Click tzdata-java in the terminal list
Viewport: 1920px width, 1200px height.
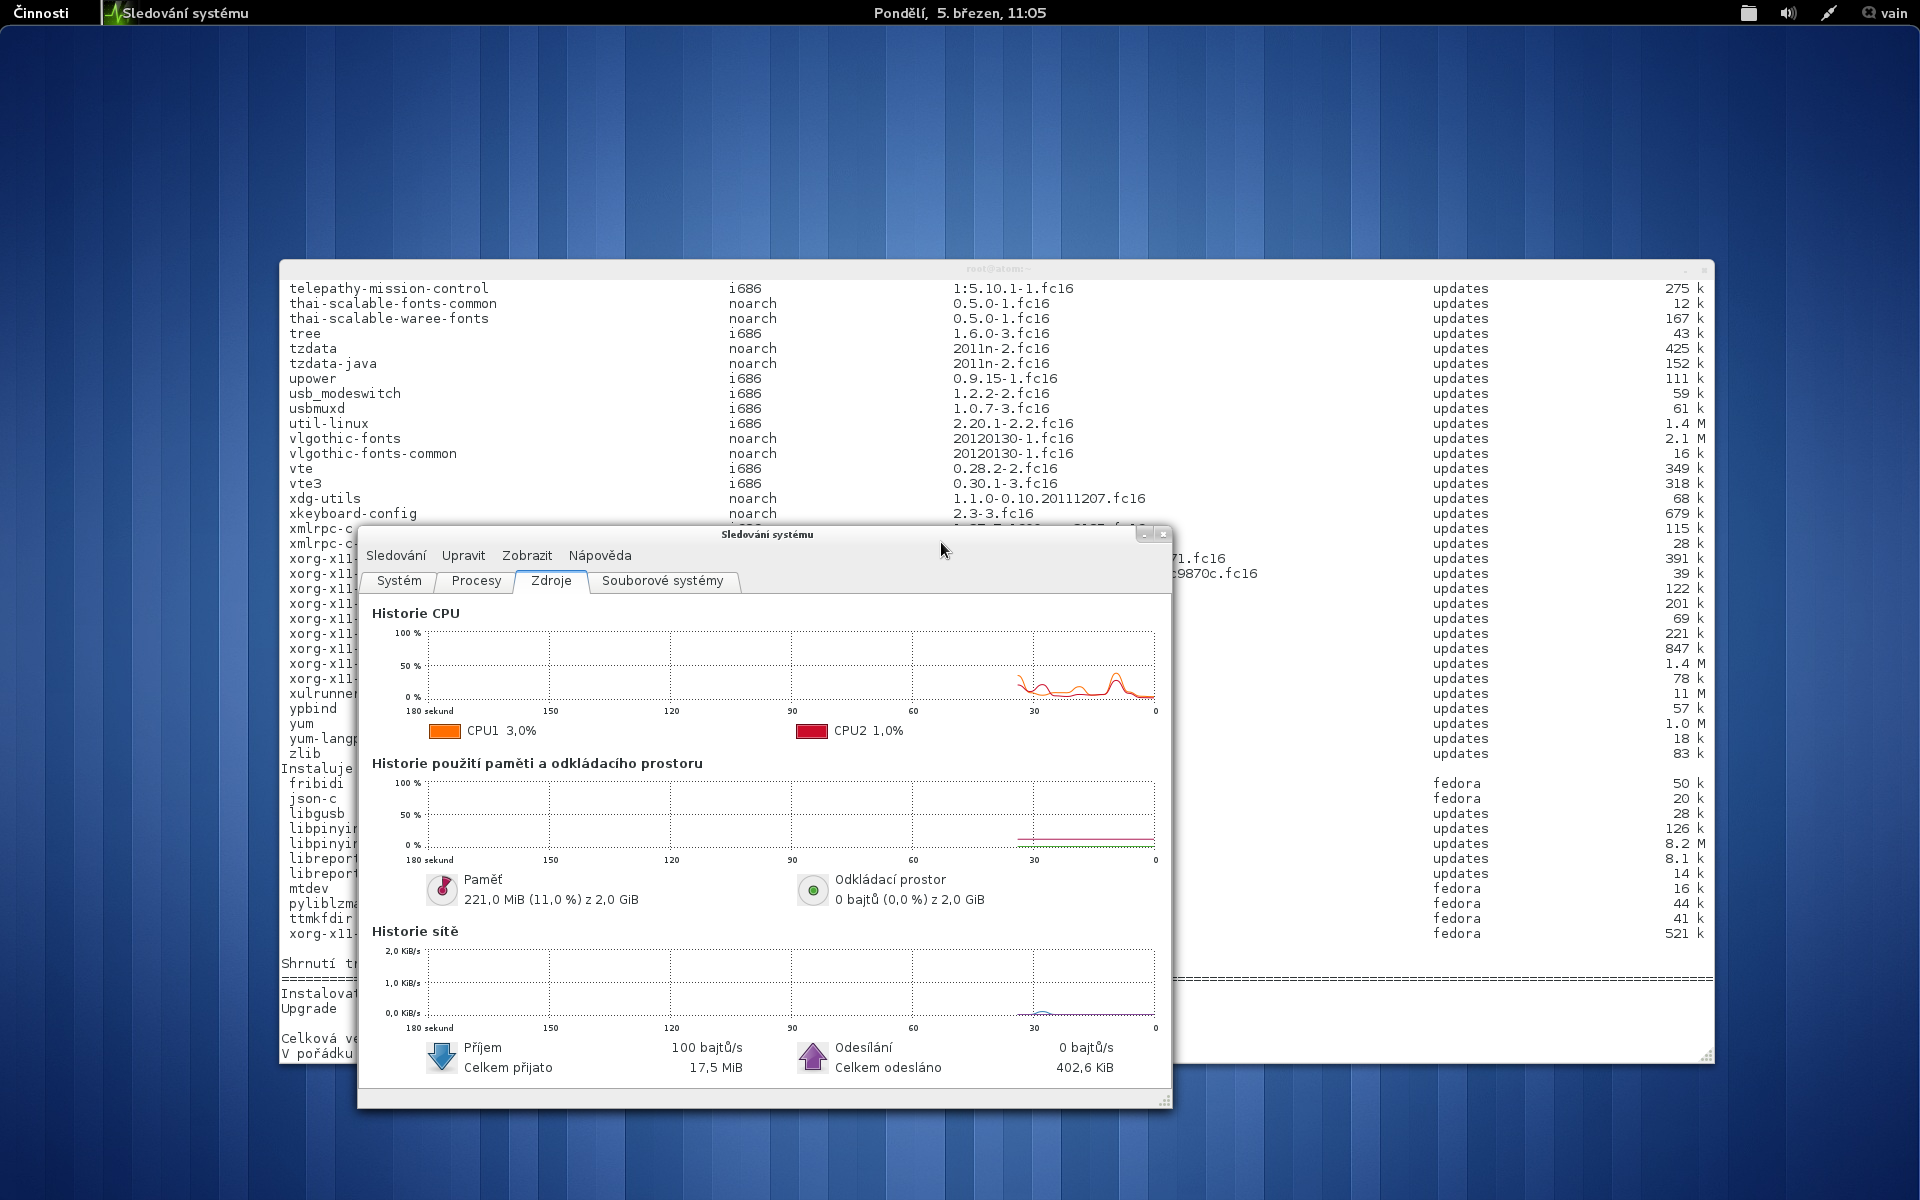pyautogui.click(x=333, y=364)
